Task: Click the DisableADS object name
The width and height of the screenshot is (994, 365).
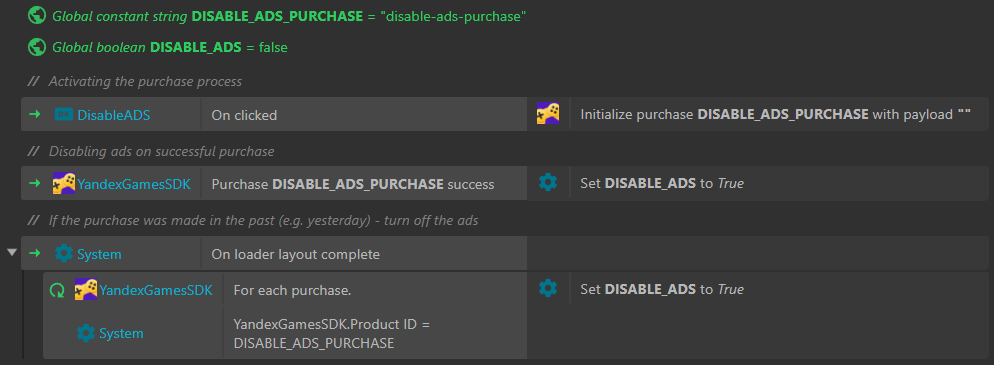Action: tap(113, 115)
